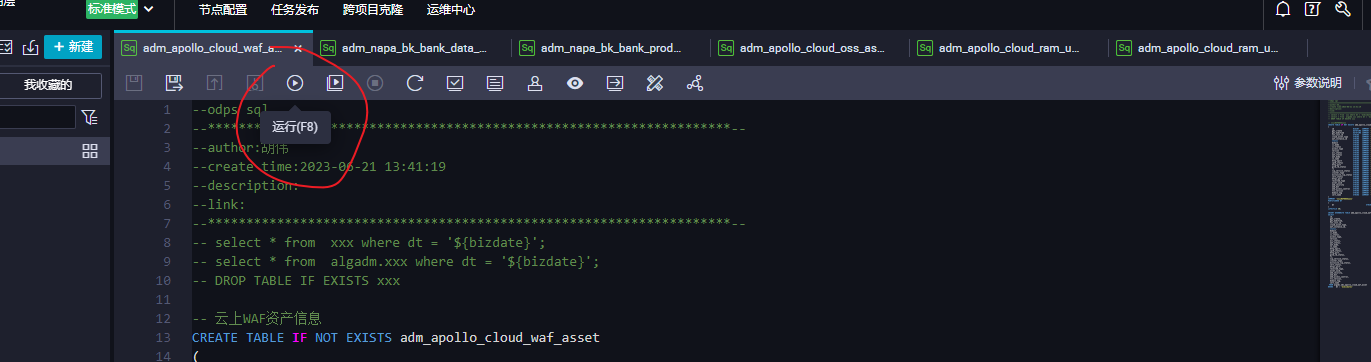1371x362 pixels.
Task: Open the lineage graph nodes icon
Action: [695, 83]
